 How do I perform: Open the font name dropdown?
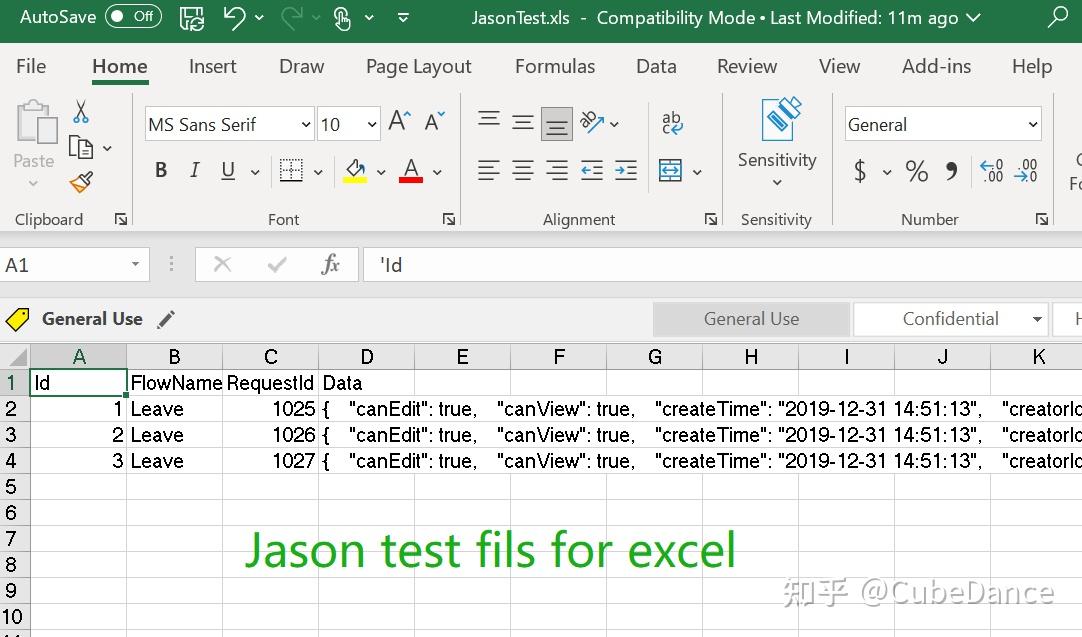(x=306, y=124)
